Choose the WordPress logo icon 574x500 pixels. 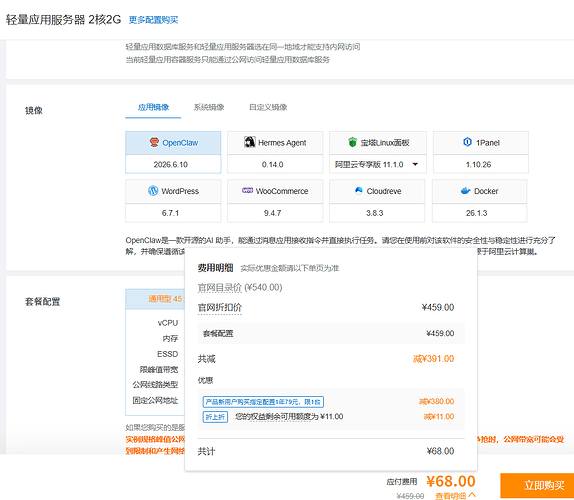[153, 191]
